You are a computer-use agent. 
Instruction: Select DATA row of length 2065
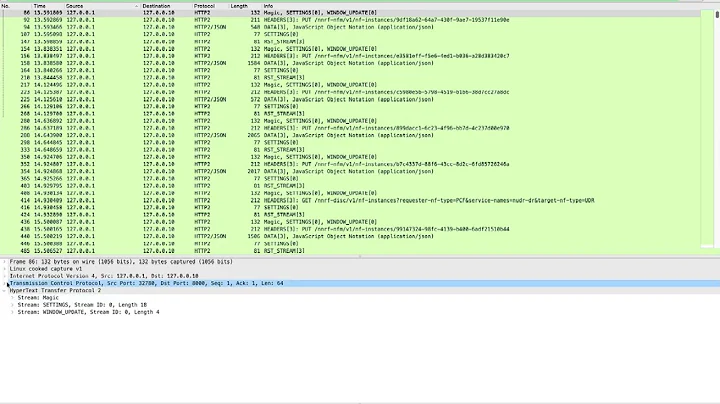point(350,135)
